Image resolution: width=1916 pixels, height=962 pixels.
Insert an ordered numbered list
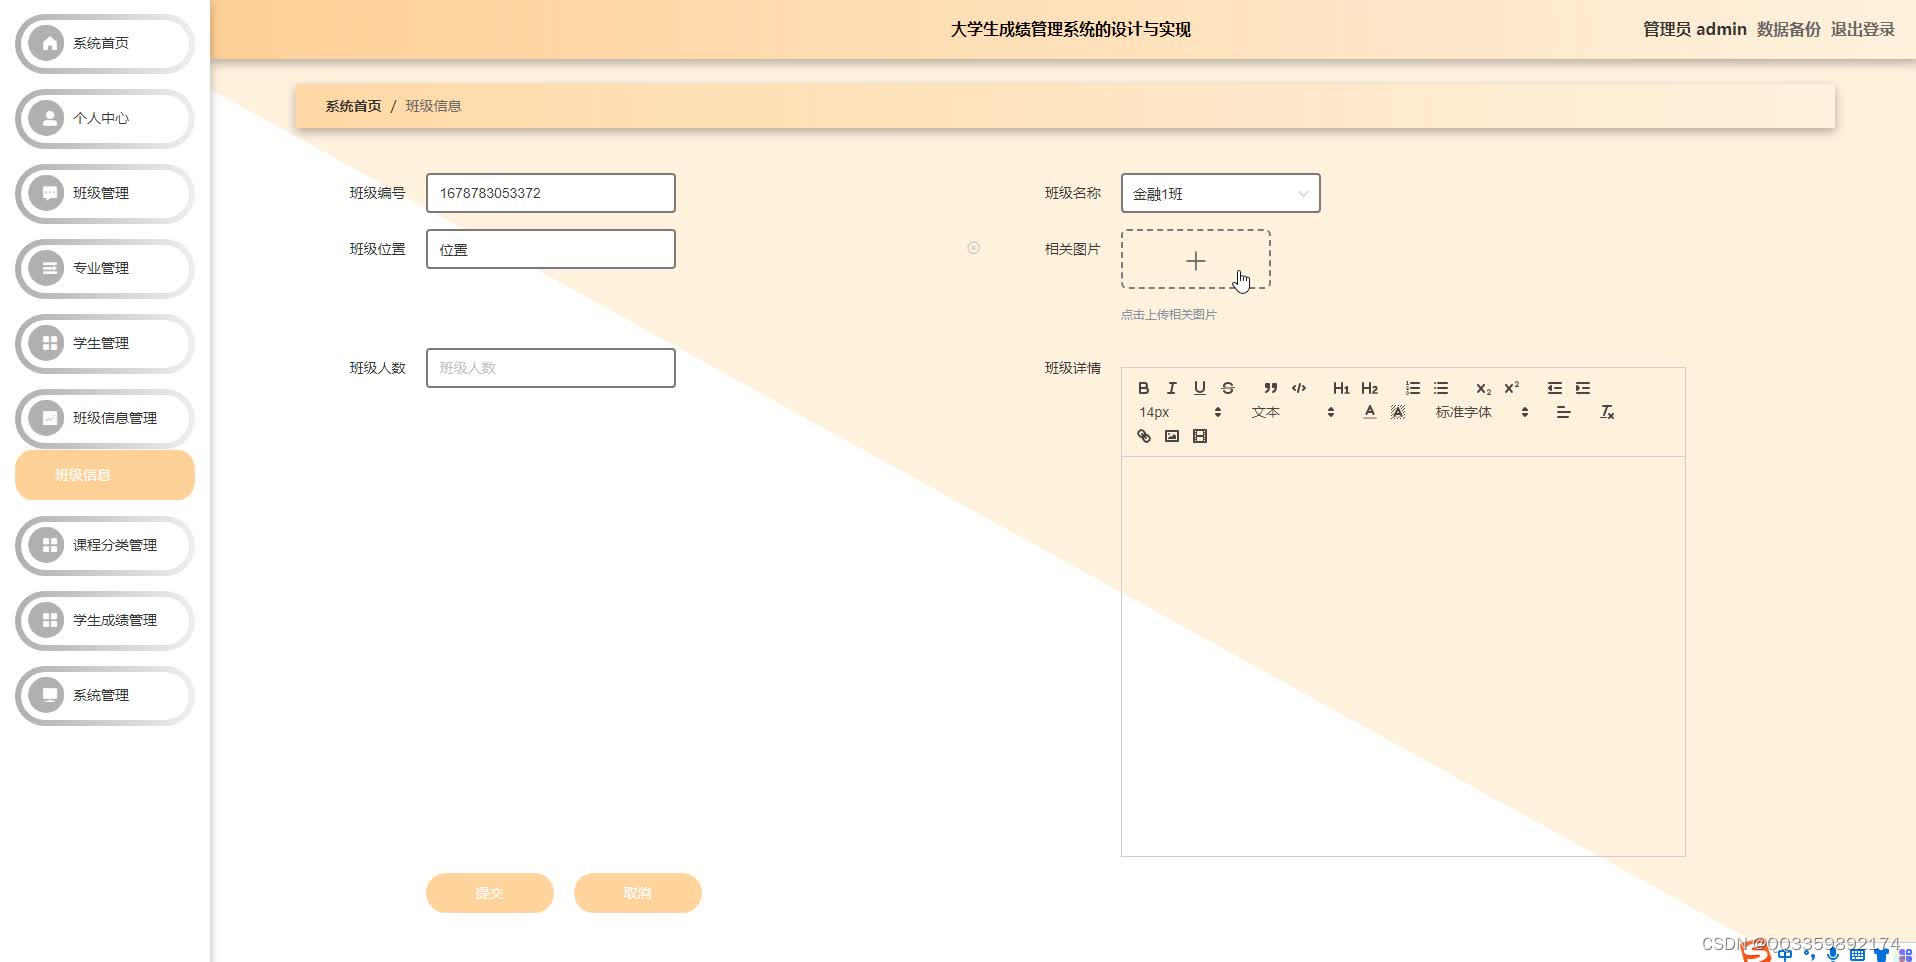[x=1412, y=388]
